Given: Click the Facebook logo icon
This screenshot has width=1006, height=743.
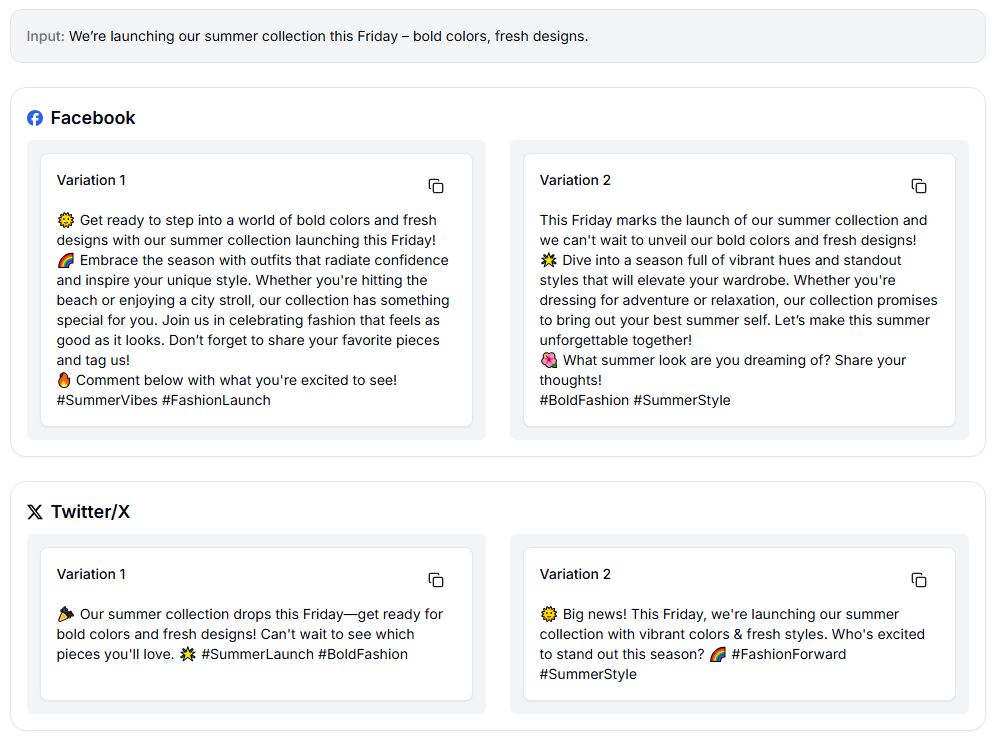Looking at the screenshot, I should pos(35,118).
